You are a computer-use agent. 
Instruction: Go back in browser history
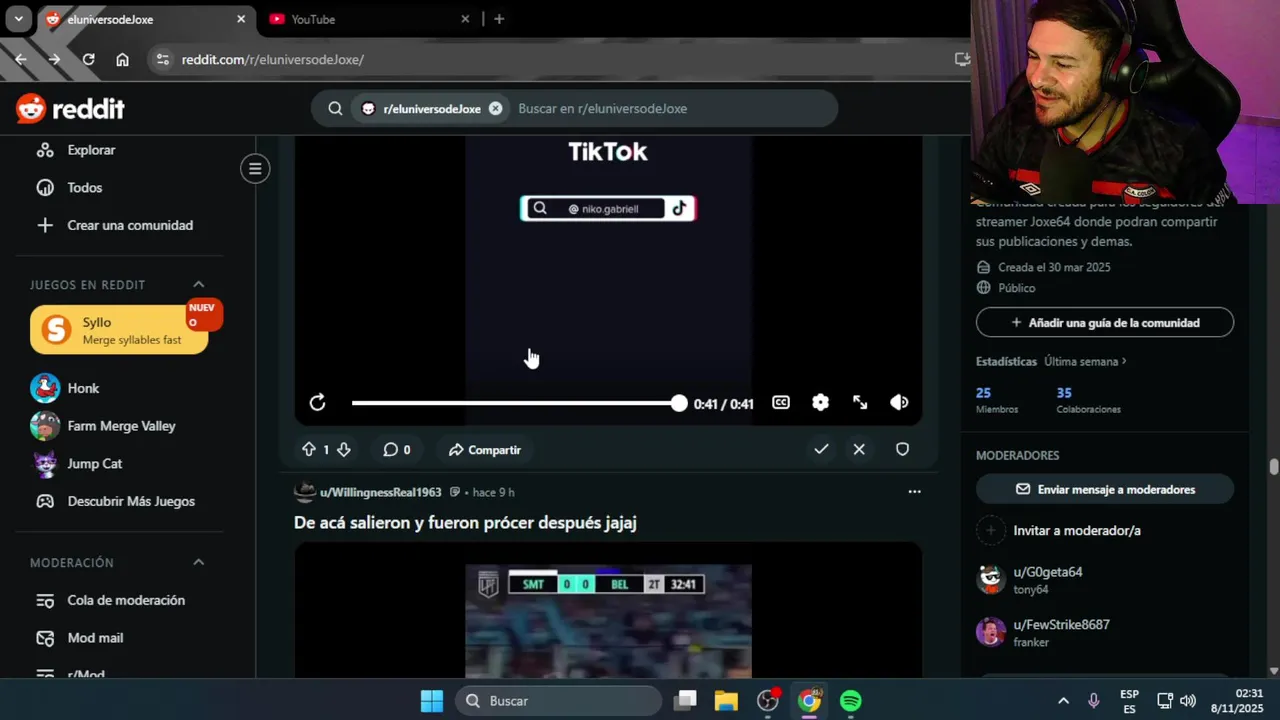[20, 59]
